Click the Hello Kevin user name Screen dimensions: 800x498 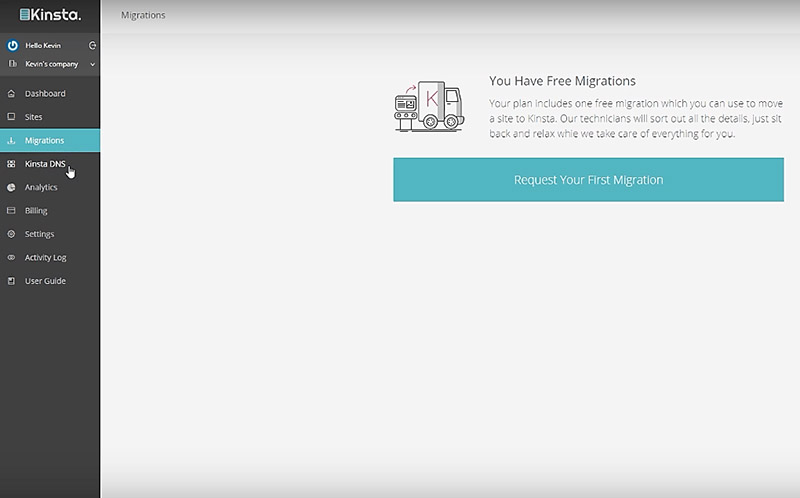[43, 45]
